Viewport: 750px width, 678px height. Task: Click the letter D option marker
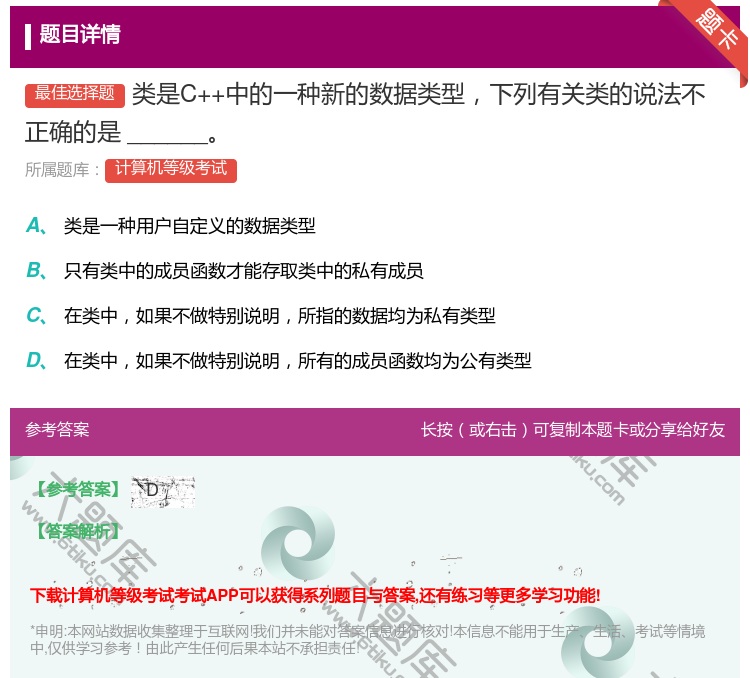pos(36,361)
